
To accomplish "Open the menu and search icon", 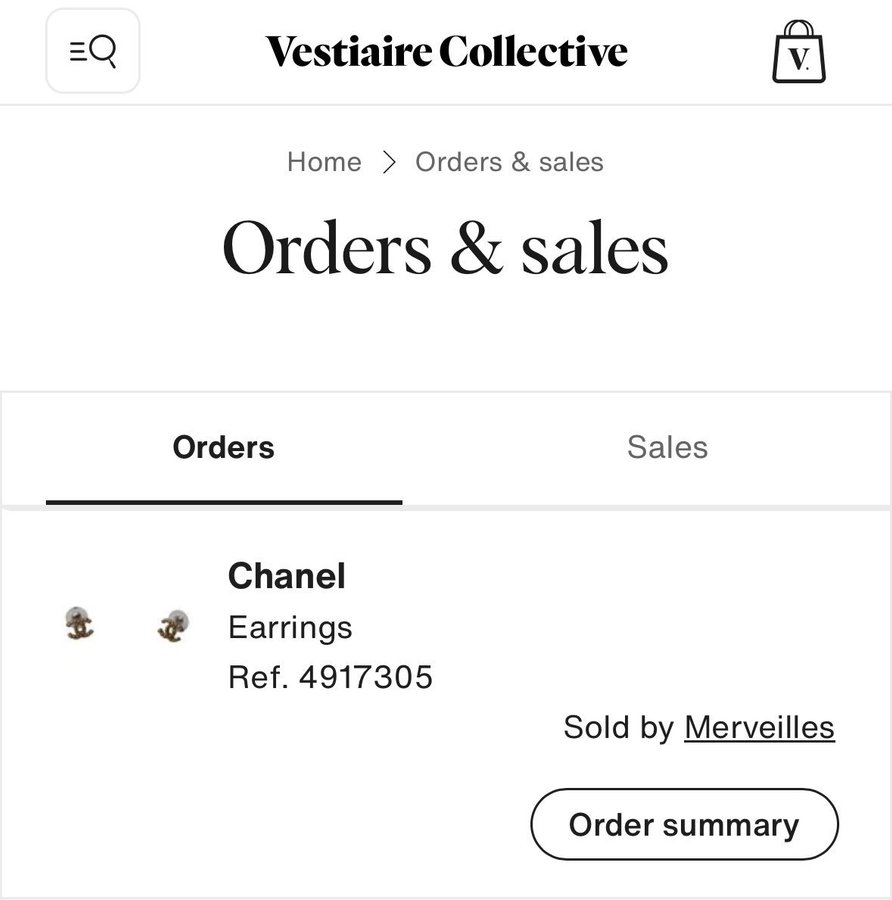I will pyautogui.click(x=93, y=51).
